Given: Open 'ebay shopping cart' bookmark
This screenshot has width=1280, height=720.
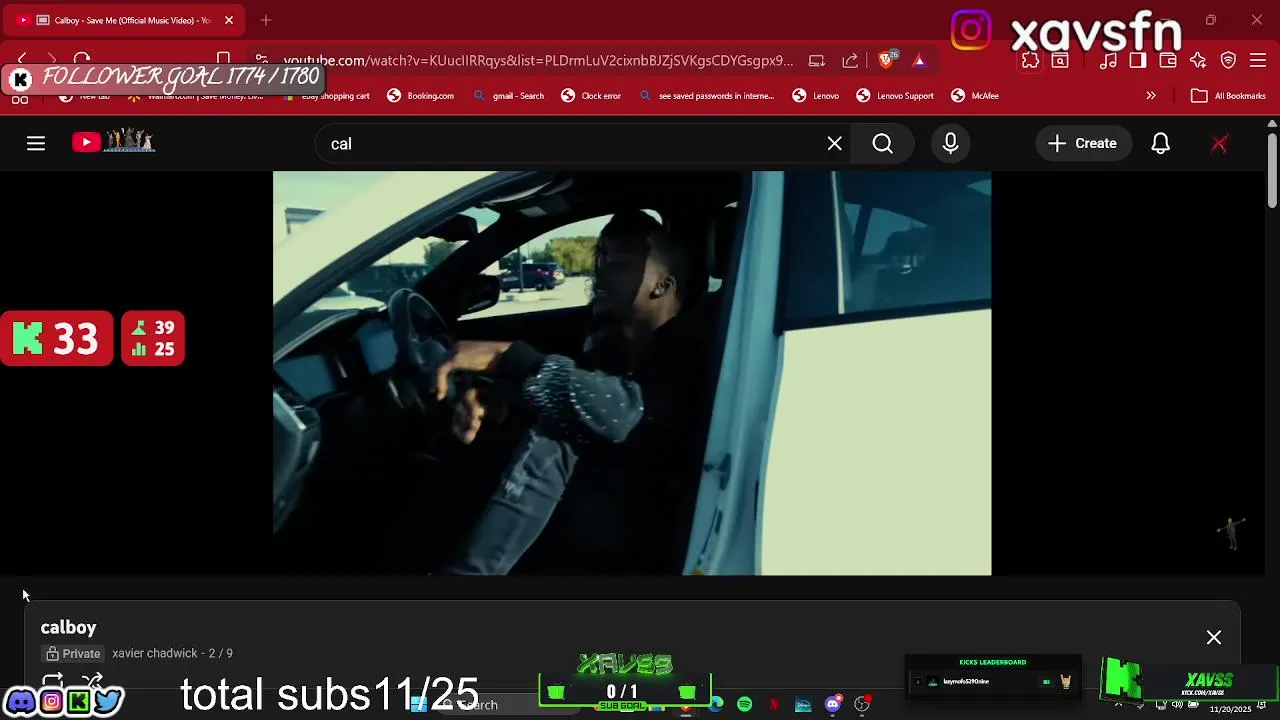Looking at the screenshot, I should click(x=327, y=96).
